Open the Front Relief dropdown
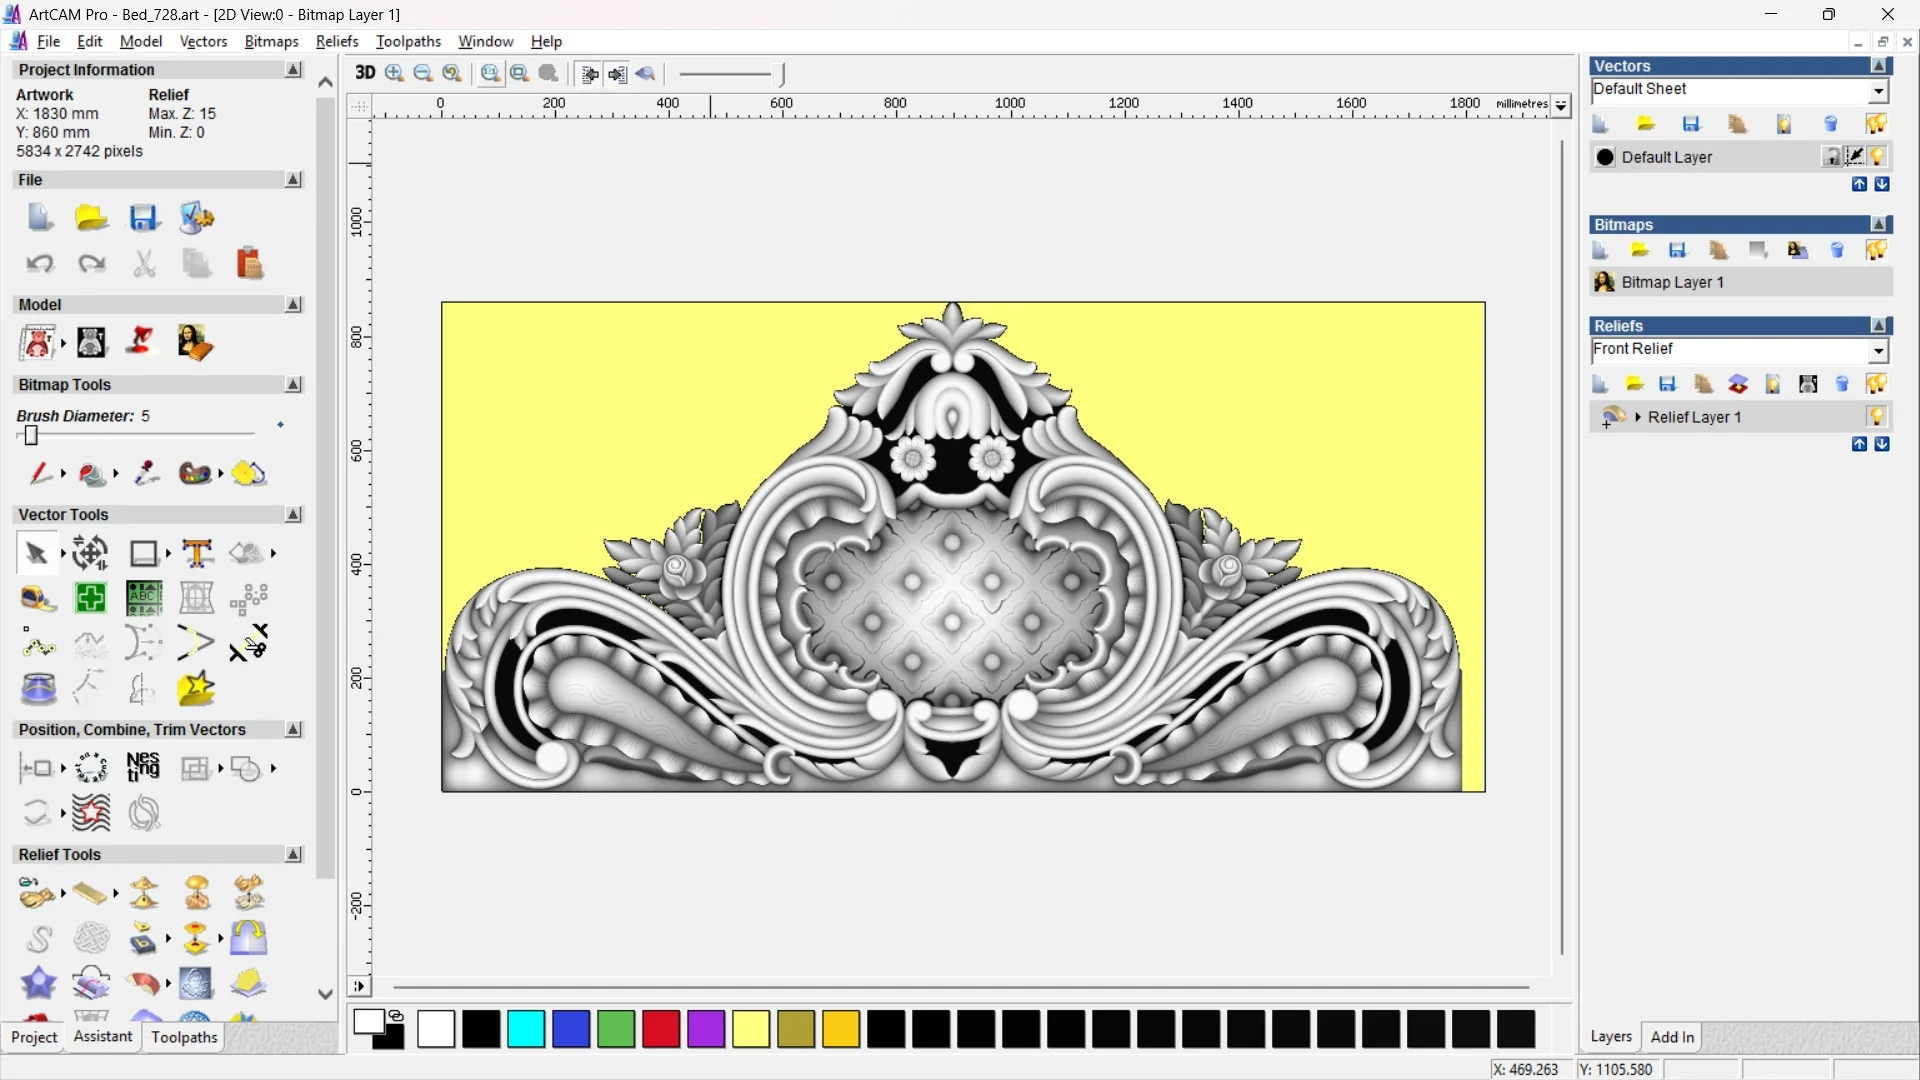This screenshot has height=1080, width=1920. pos(1878,350)
